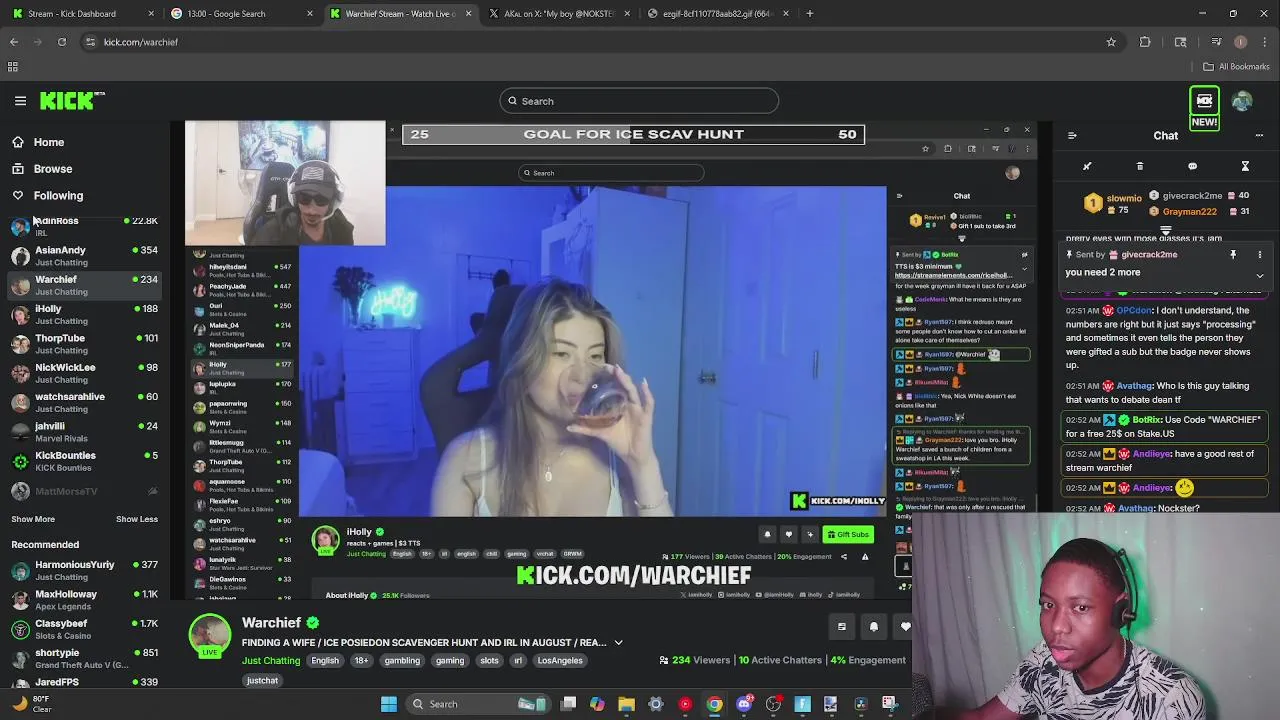Select Warchief channel in Following list
Image resolution: width=1280 pixels, height=720 pixels.
coord(84,285)
